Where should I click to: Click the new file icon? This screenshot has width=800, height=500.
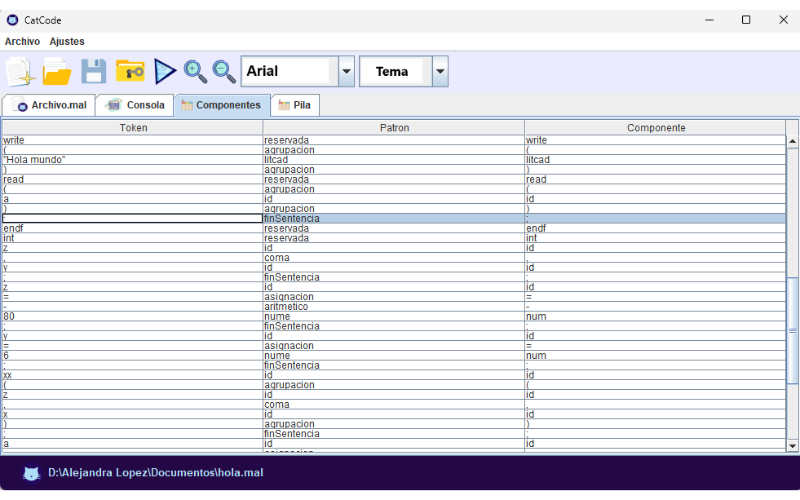(20, 72)
